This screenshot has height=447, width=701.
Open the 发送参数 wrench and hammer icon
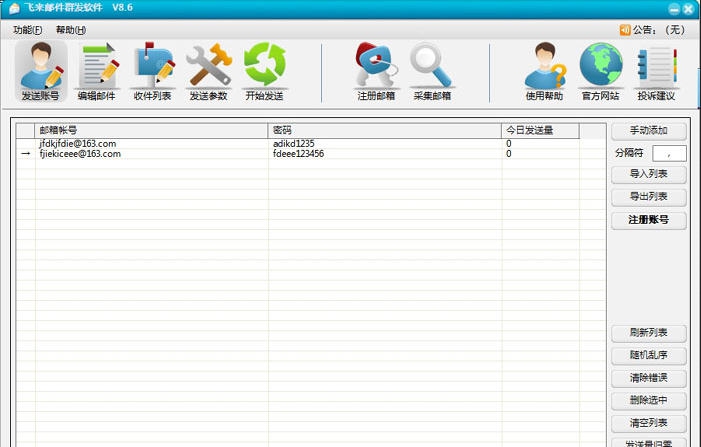(208, 72)
